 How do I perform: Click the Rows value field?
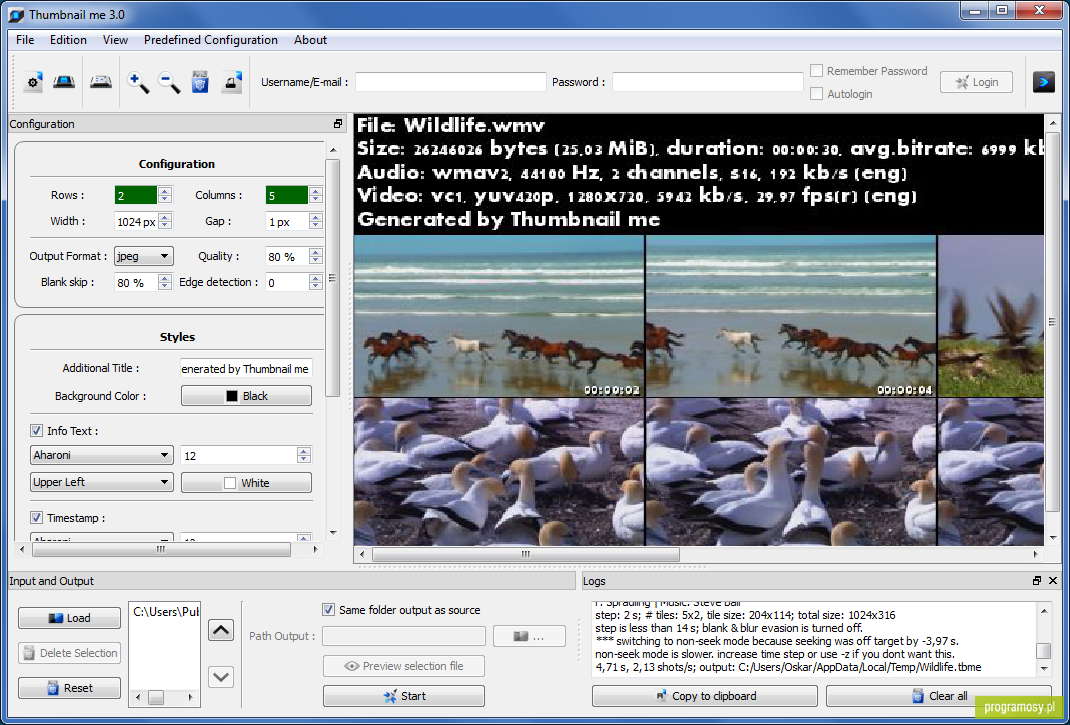pyautogui.click(x=136, y=195)
